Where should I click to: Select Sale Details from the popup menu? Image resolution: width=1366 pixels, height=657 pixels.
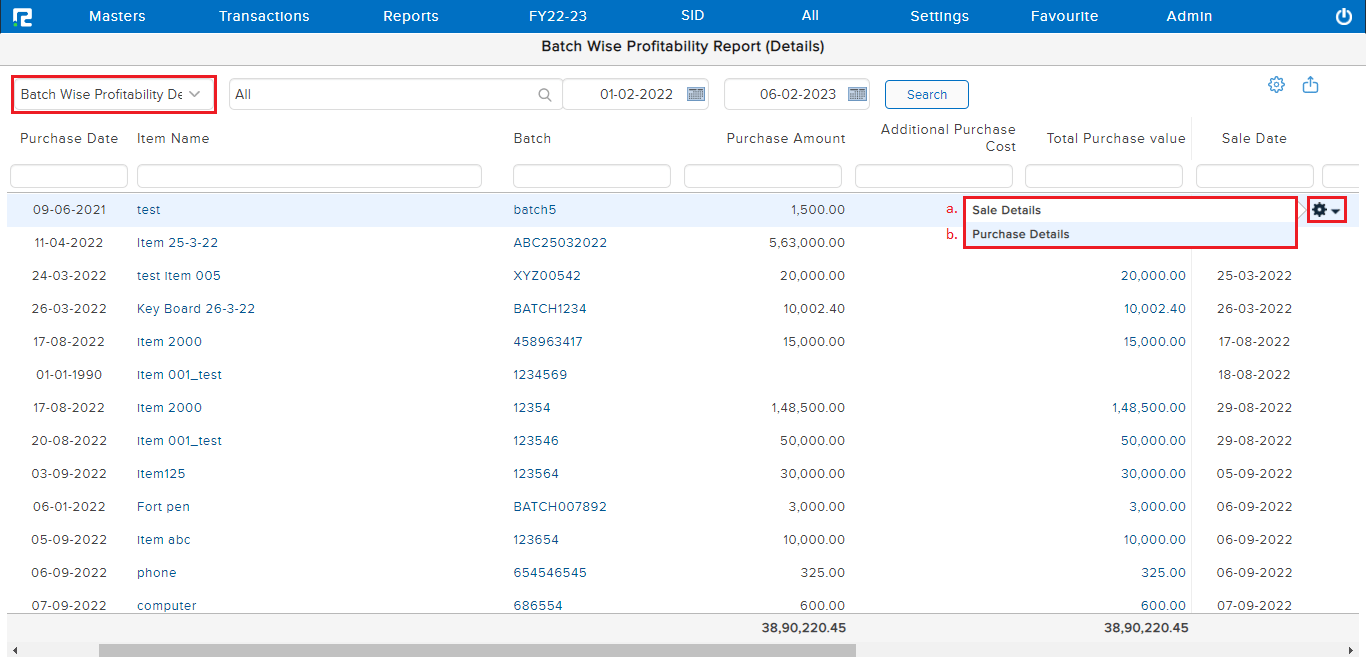pyautogui.click(x=1006, y=210)
